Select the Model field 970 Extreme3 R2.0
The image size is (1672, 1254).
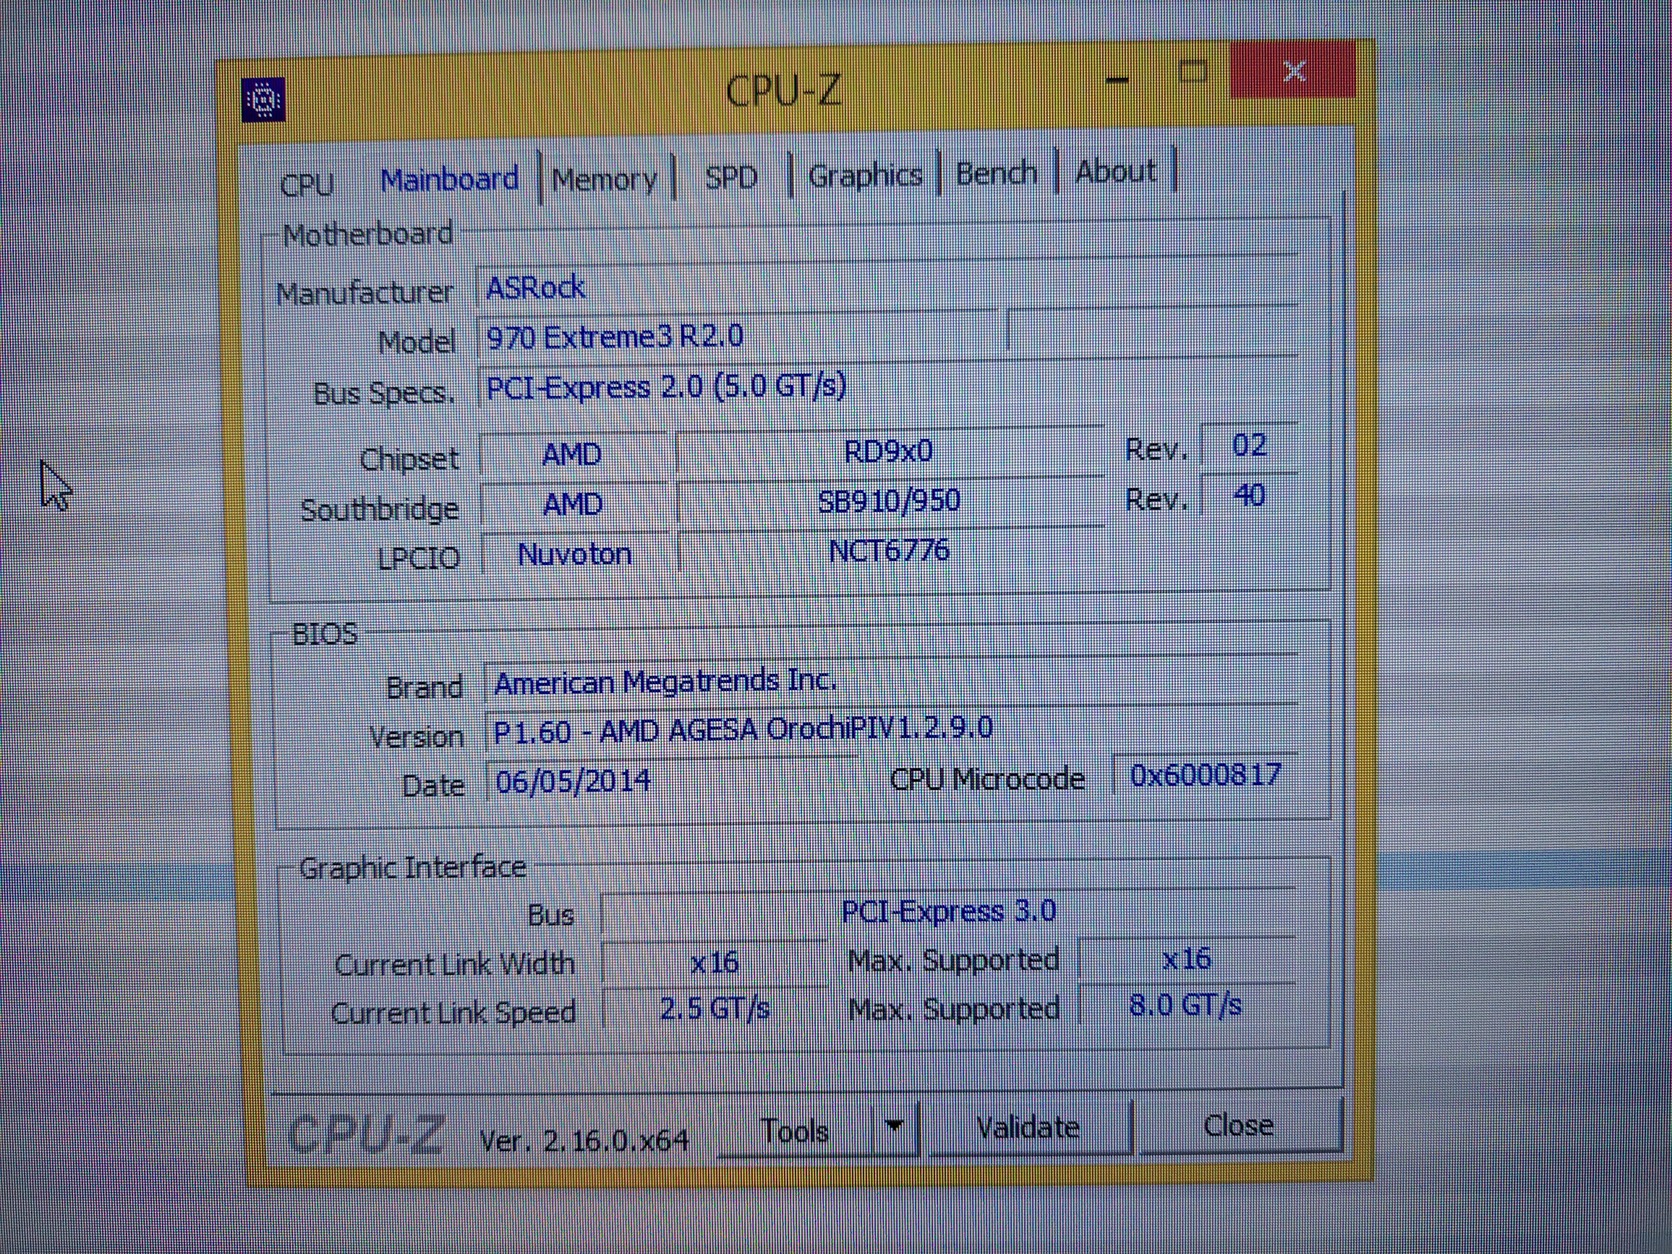(x=736, y=336)
